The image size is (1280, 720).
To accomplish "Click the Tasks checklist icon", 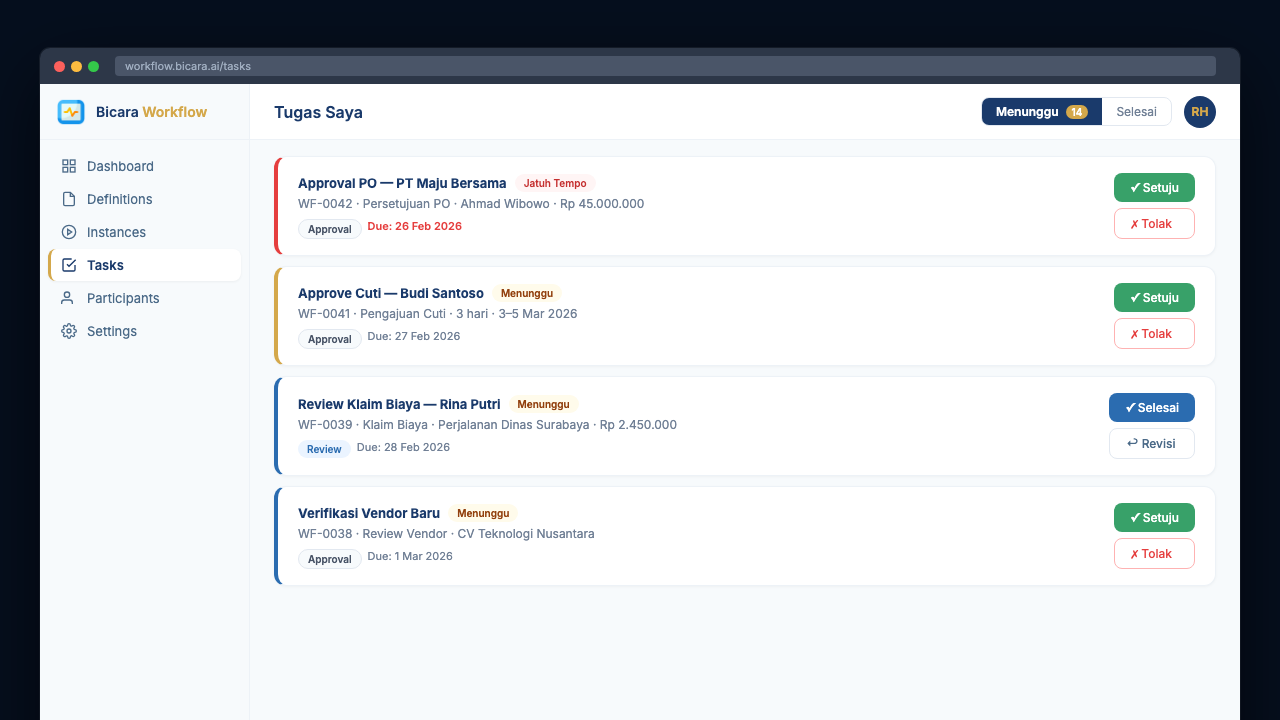I will coord(68,265).
